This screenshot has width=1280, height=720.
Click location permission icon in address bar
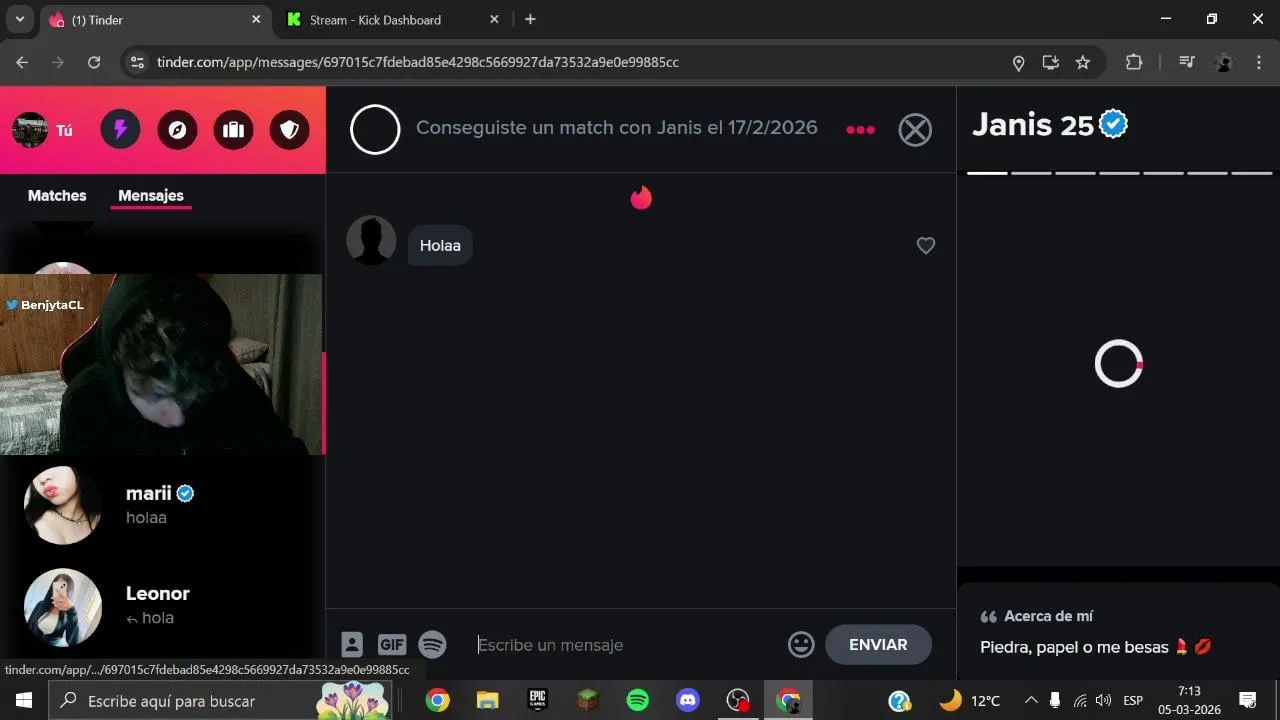point(1018,63)
